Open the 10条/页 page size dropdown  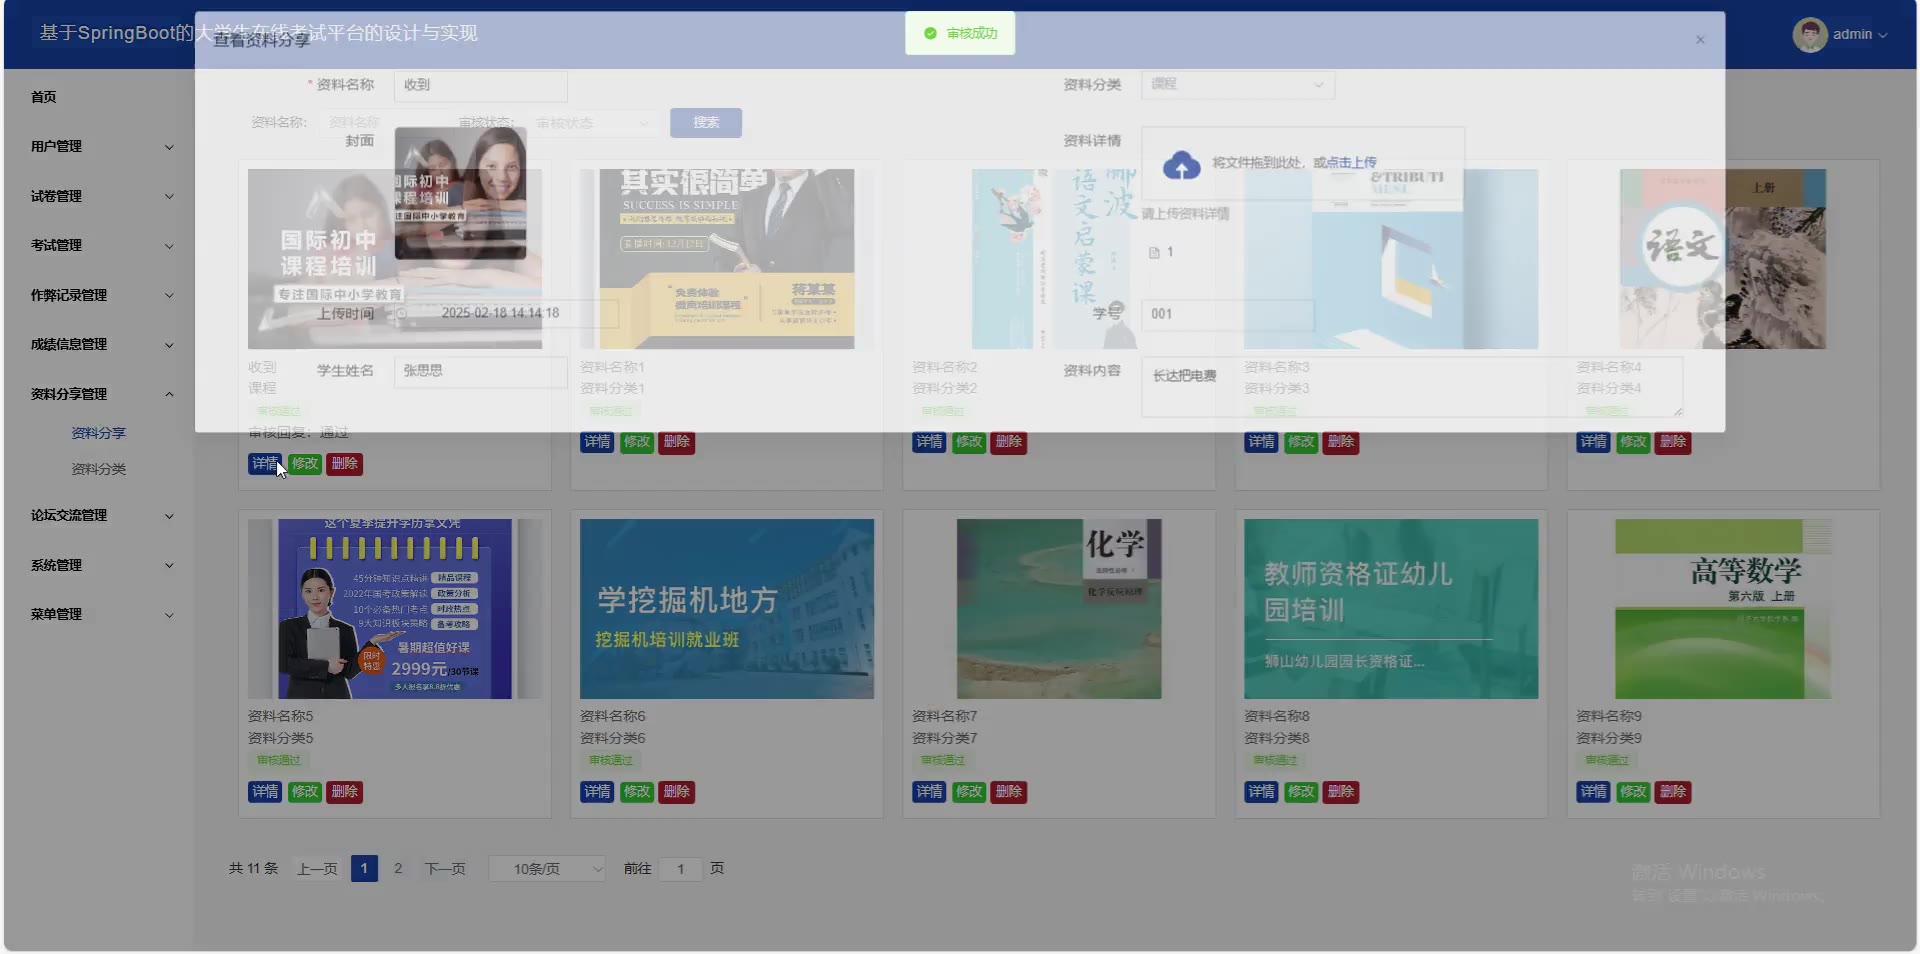(x=547, y=869)
